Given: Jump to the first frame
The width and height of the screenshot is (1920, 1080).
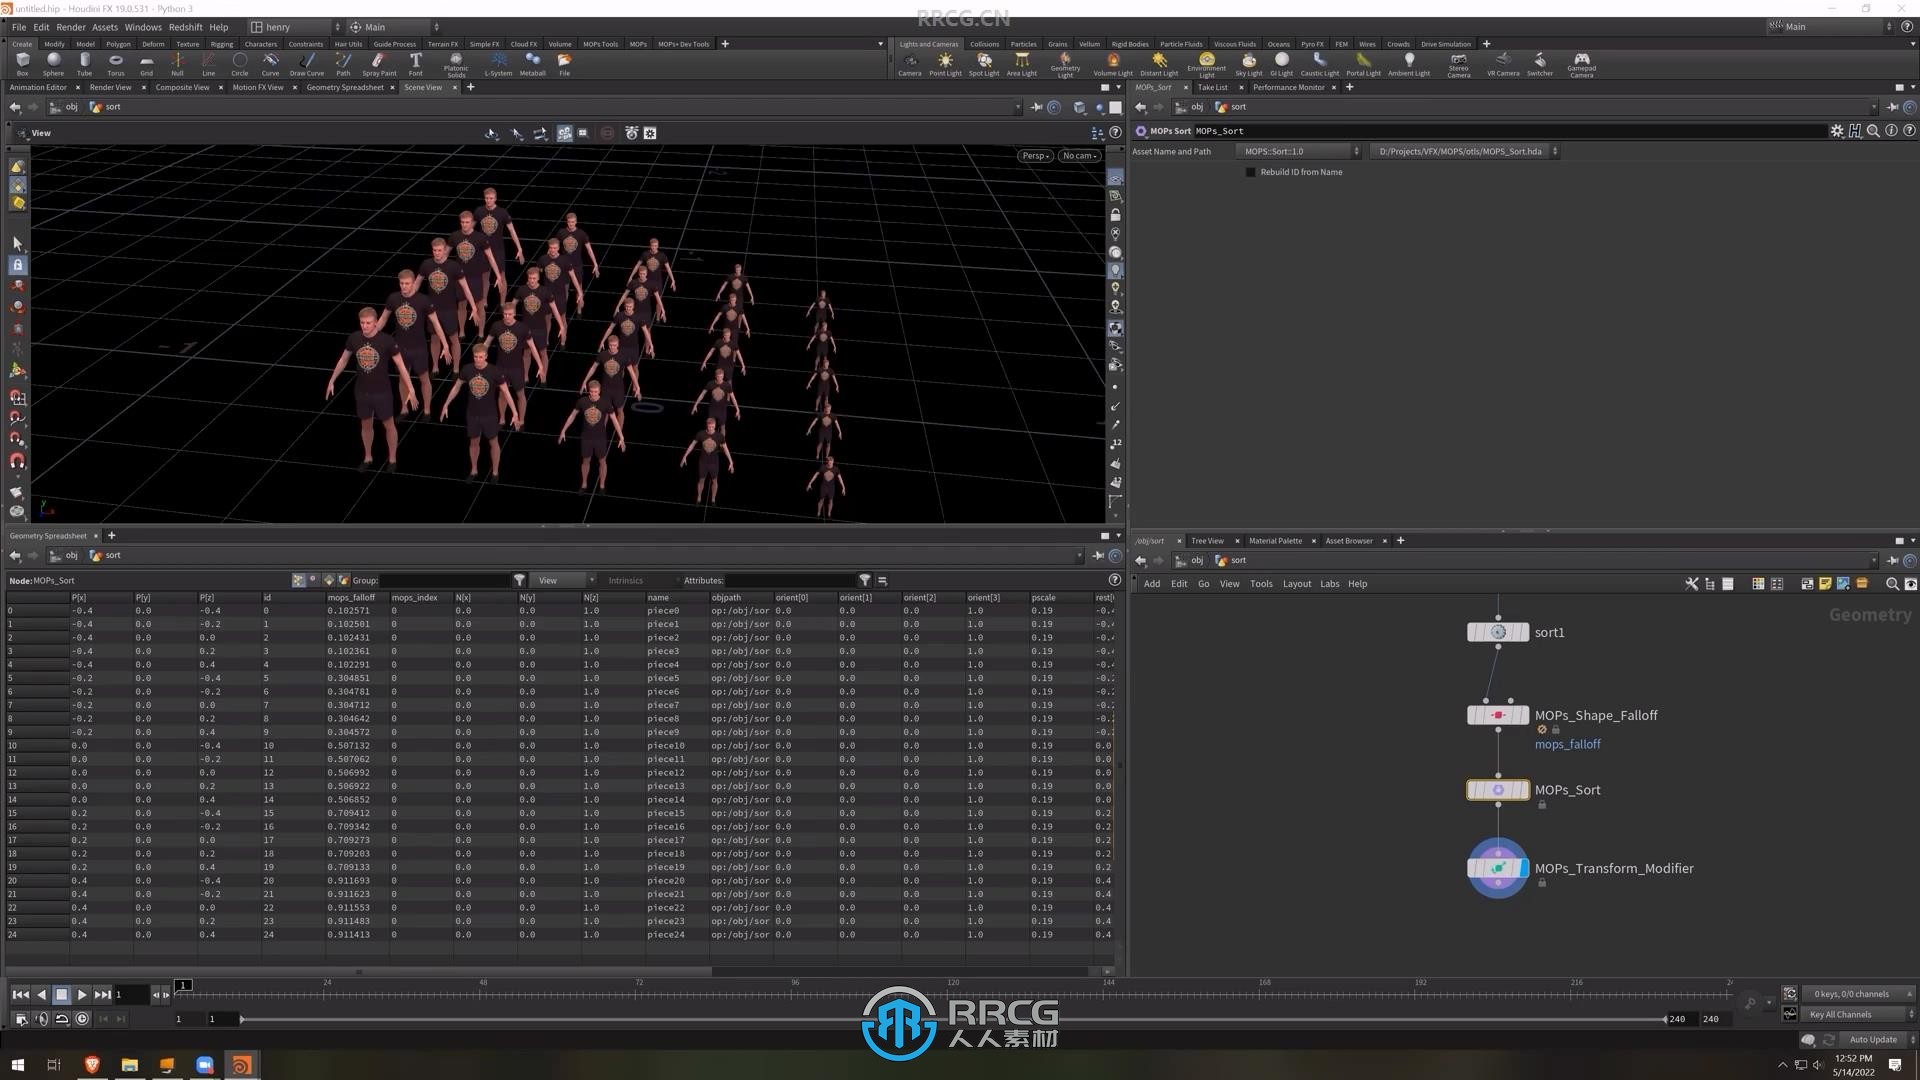Looking at the screenshot, I should 20,994.
